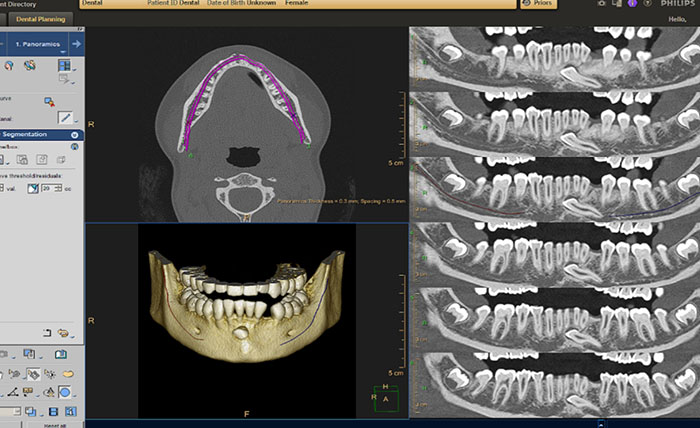Open the save-to-film dropdown arrow
This screenshot has width=700, height=428.
39,357
